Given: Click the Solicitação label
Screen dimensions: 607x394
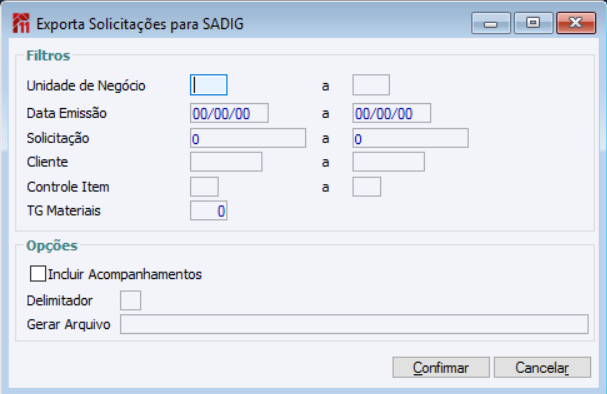Looking at the screenshot, I should 58,139.
